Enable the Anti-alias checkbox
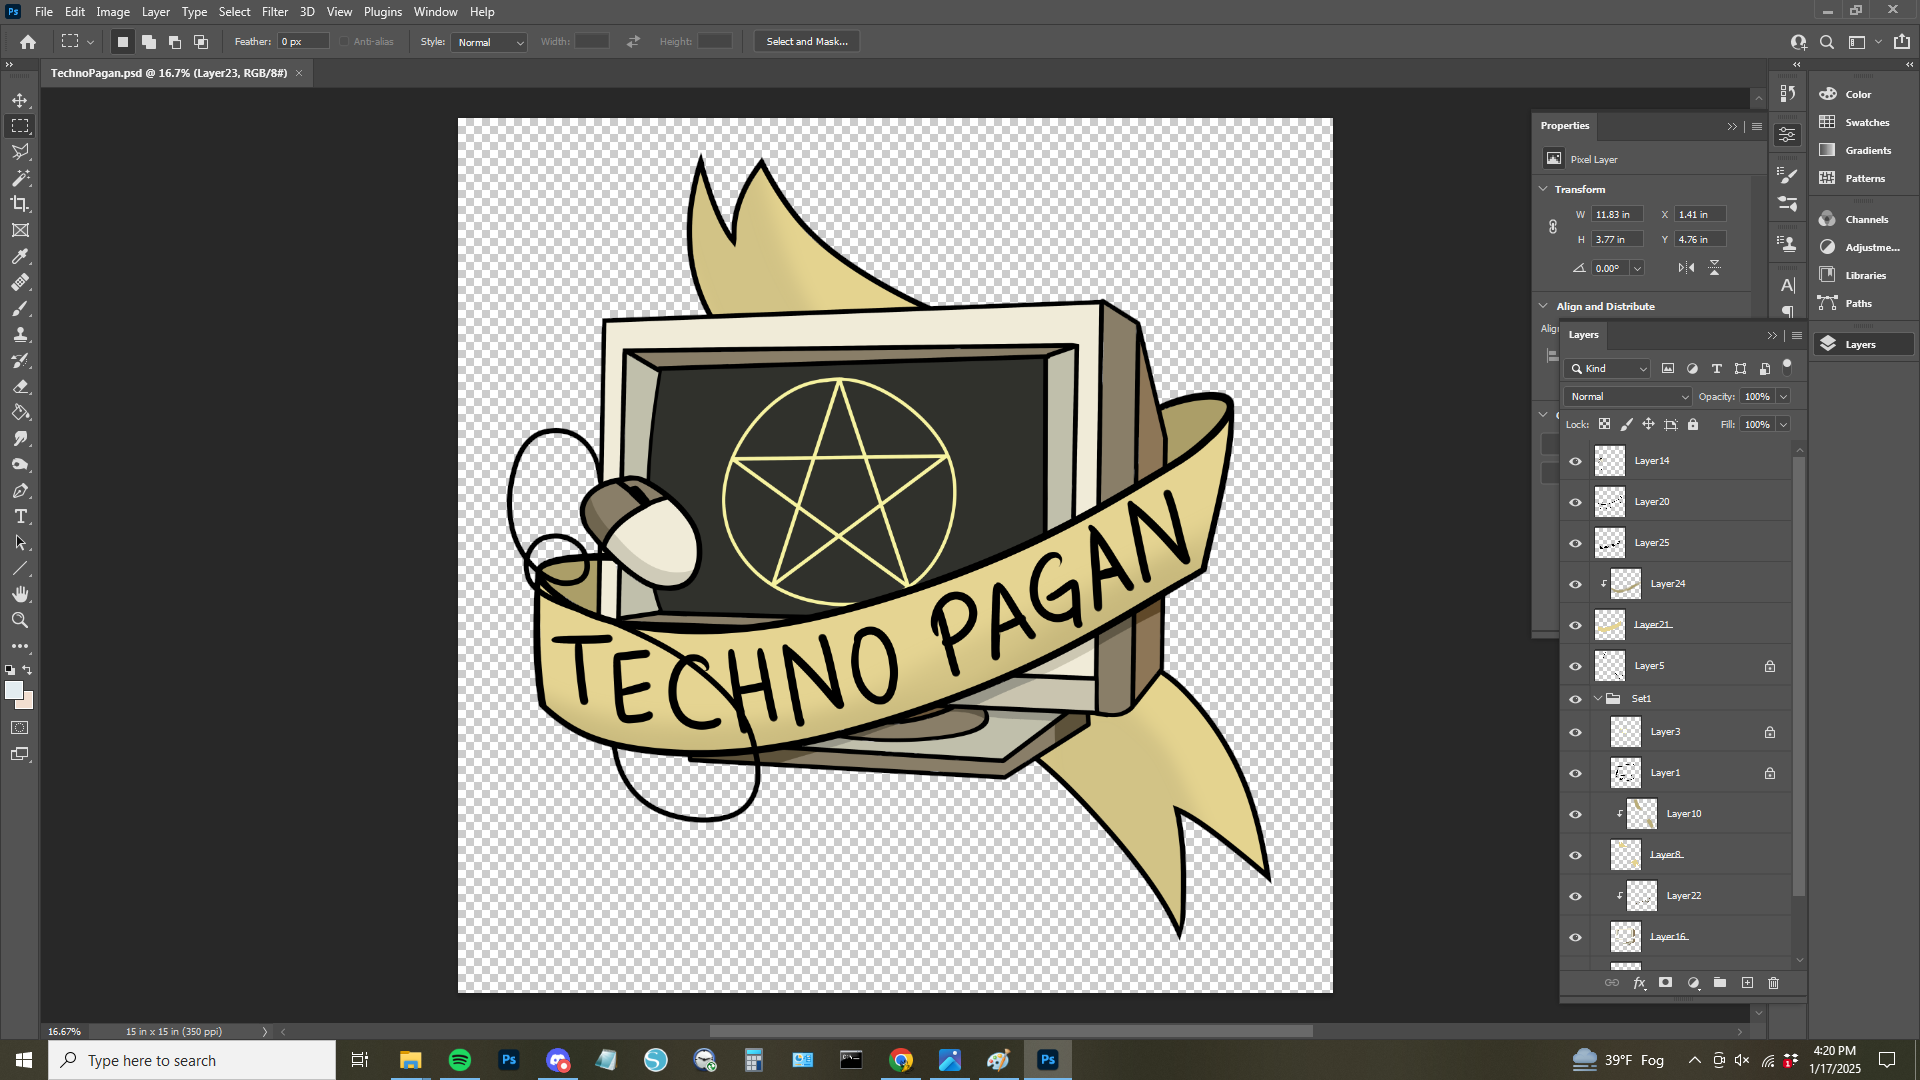 pos(342,41)
